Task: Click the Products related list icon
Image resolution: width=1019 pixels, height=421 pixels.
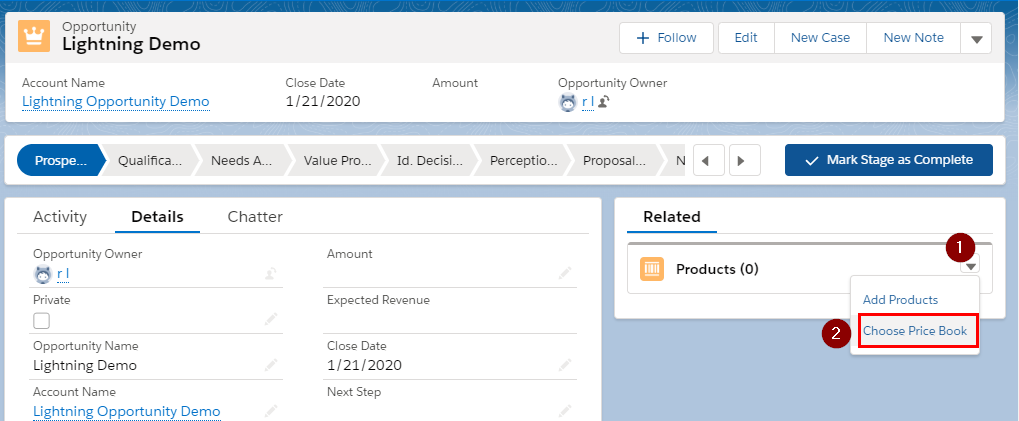Action: coord(652,269)
